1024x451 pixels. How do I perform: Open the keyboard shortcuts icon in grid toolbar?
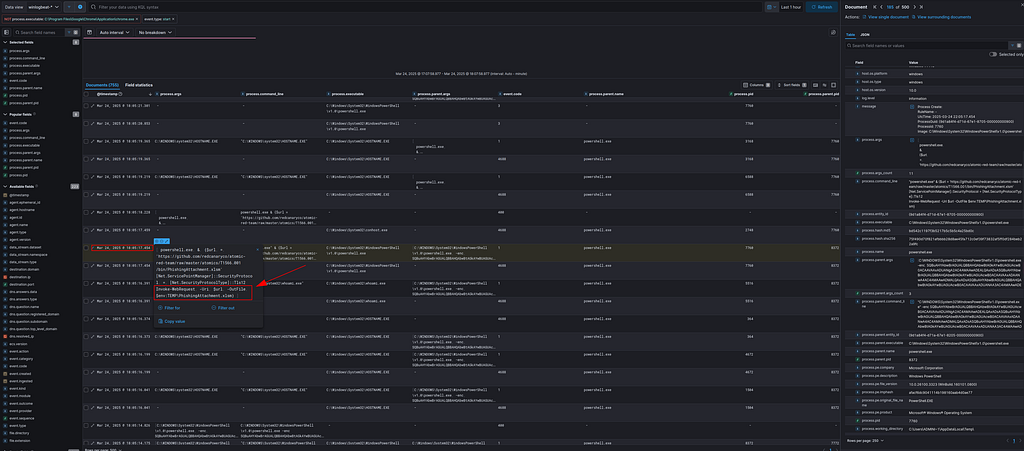(814, 85)
